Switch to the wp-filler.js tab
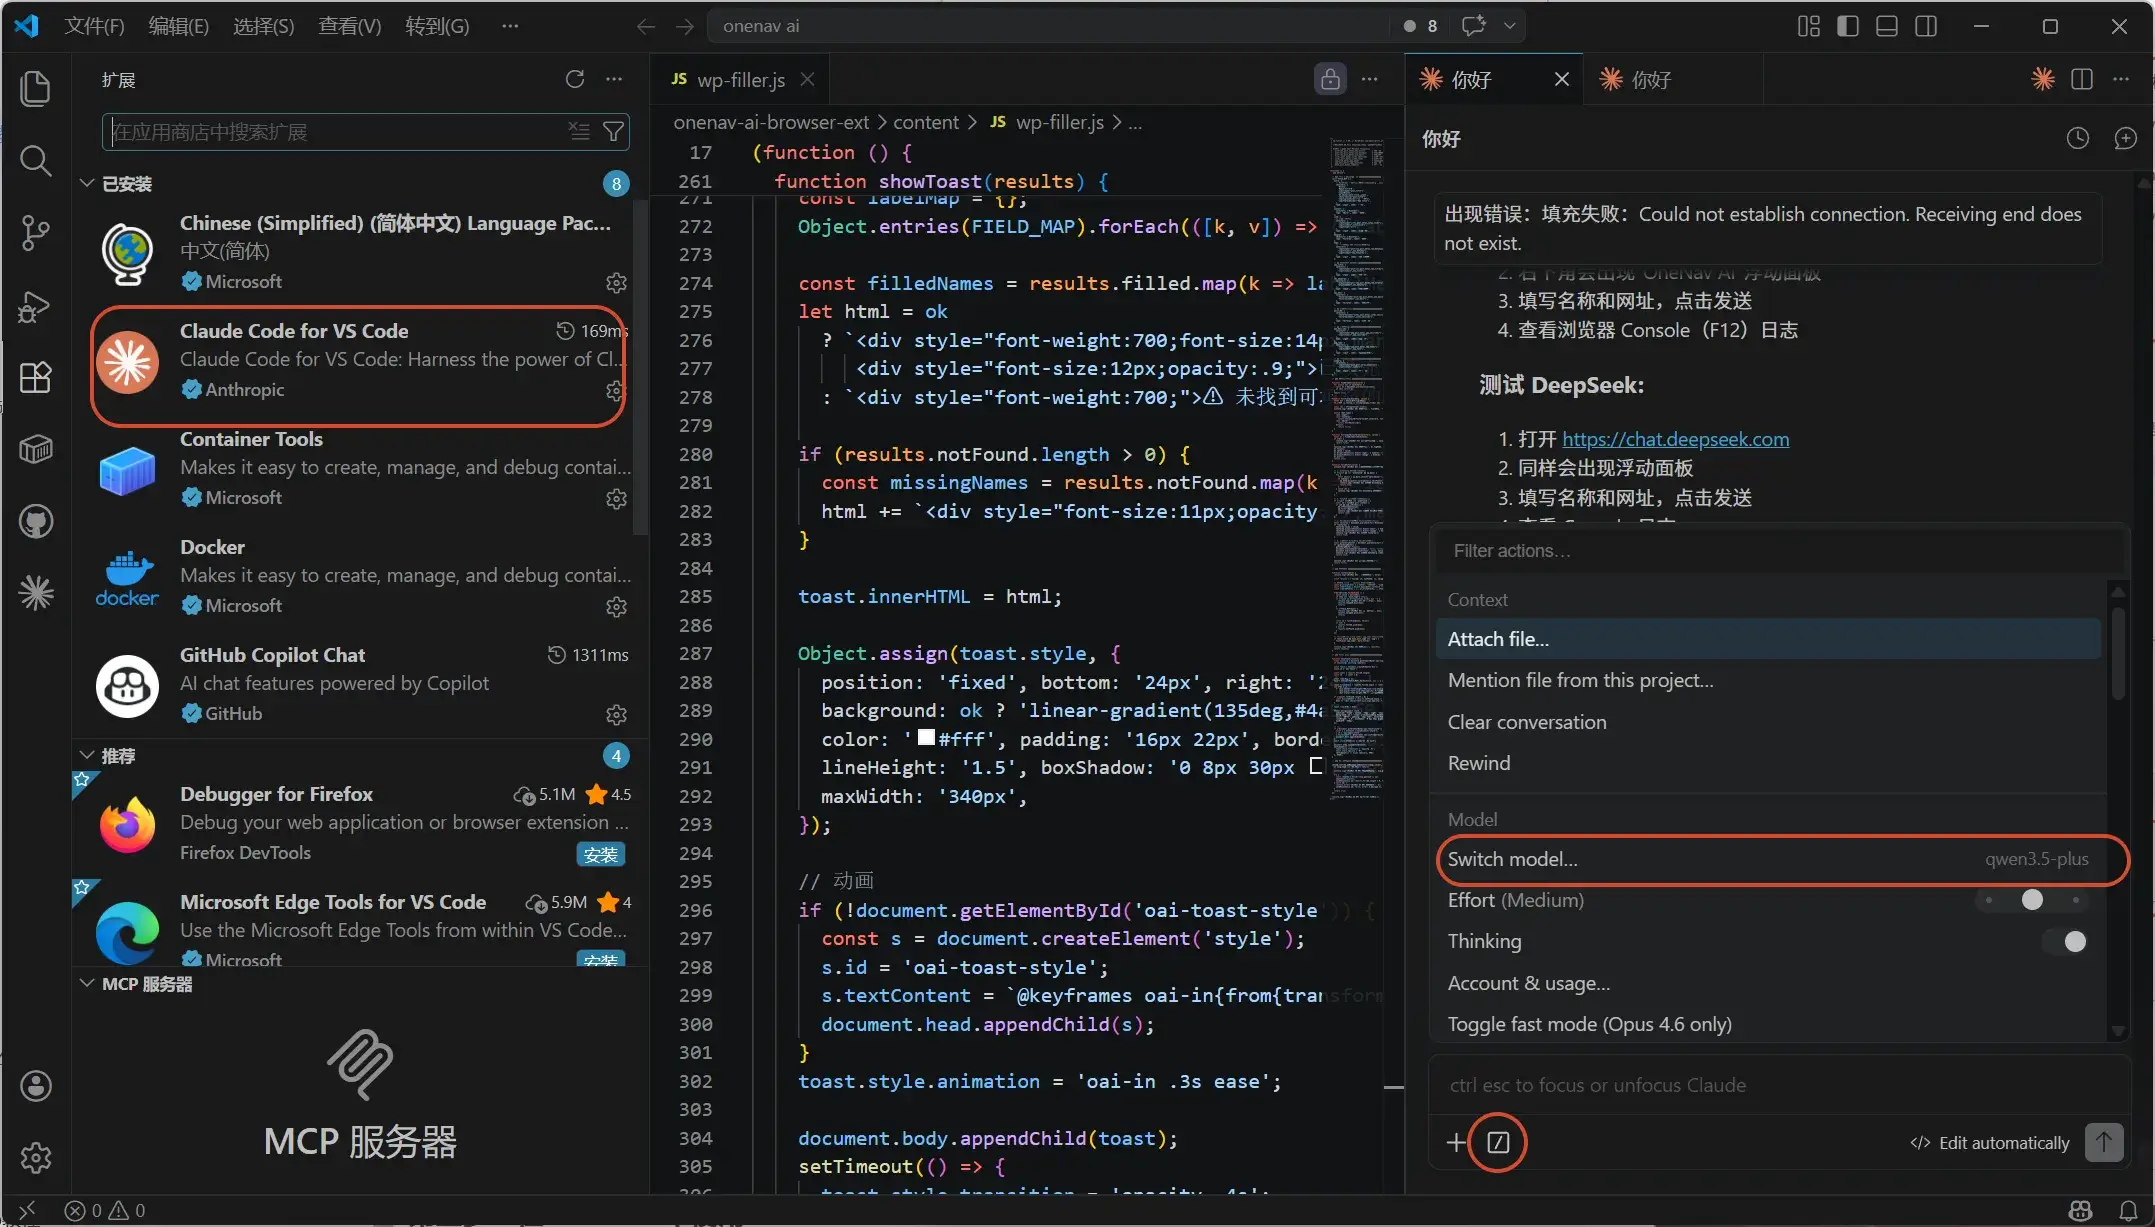 point(740,79)
